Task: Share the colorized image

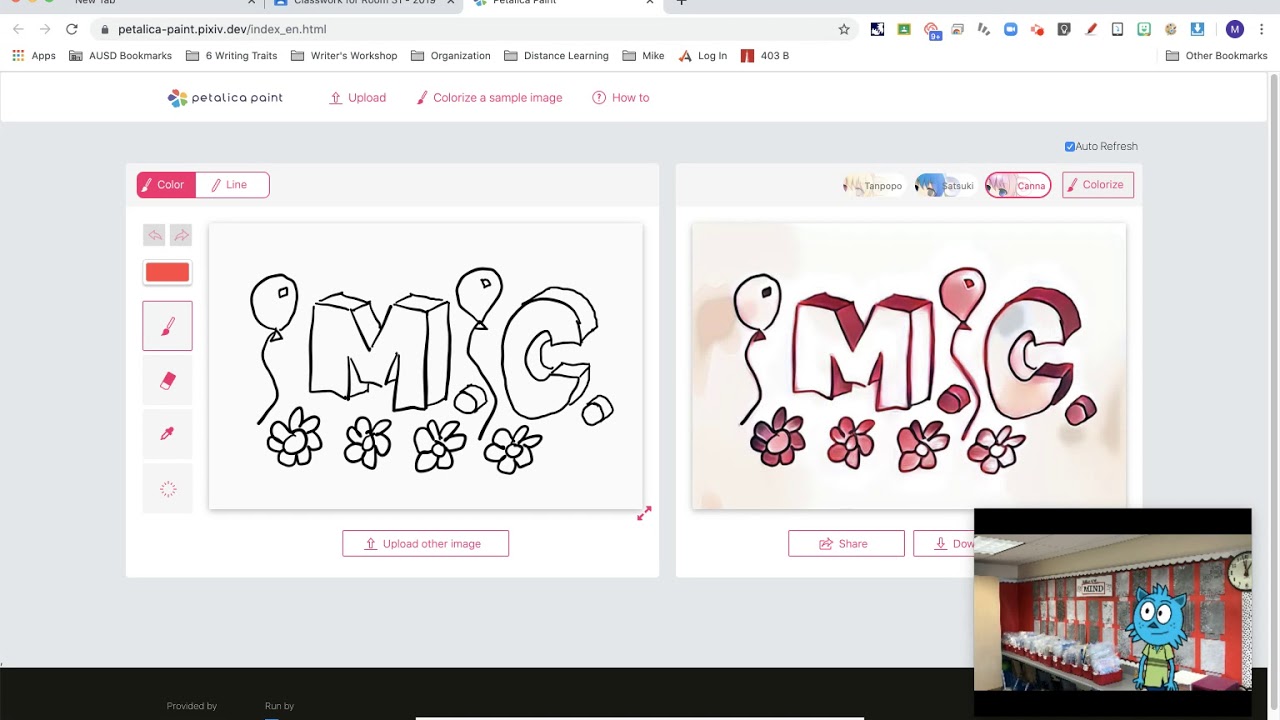Action: (846, 544)
